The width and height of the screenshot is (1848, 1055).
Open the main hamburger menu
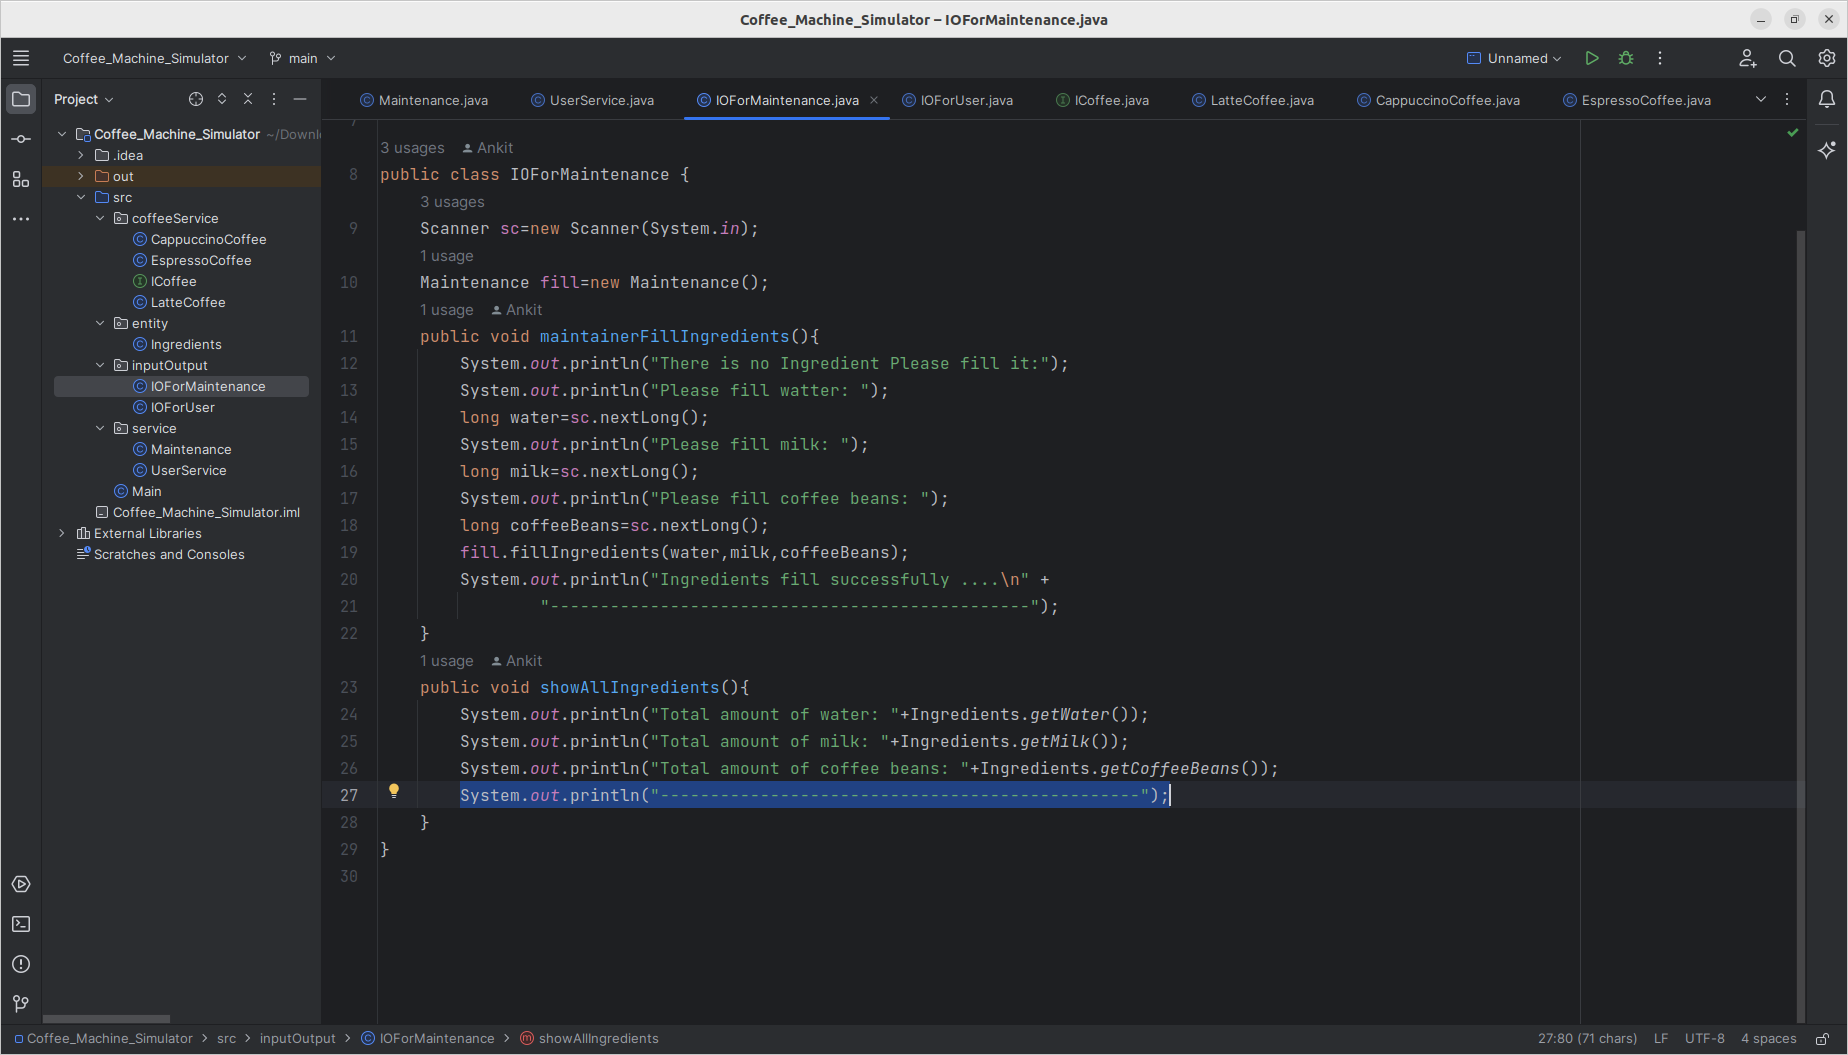click(21, 58)
